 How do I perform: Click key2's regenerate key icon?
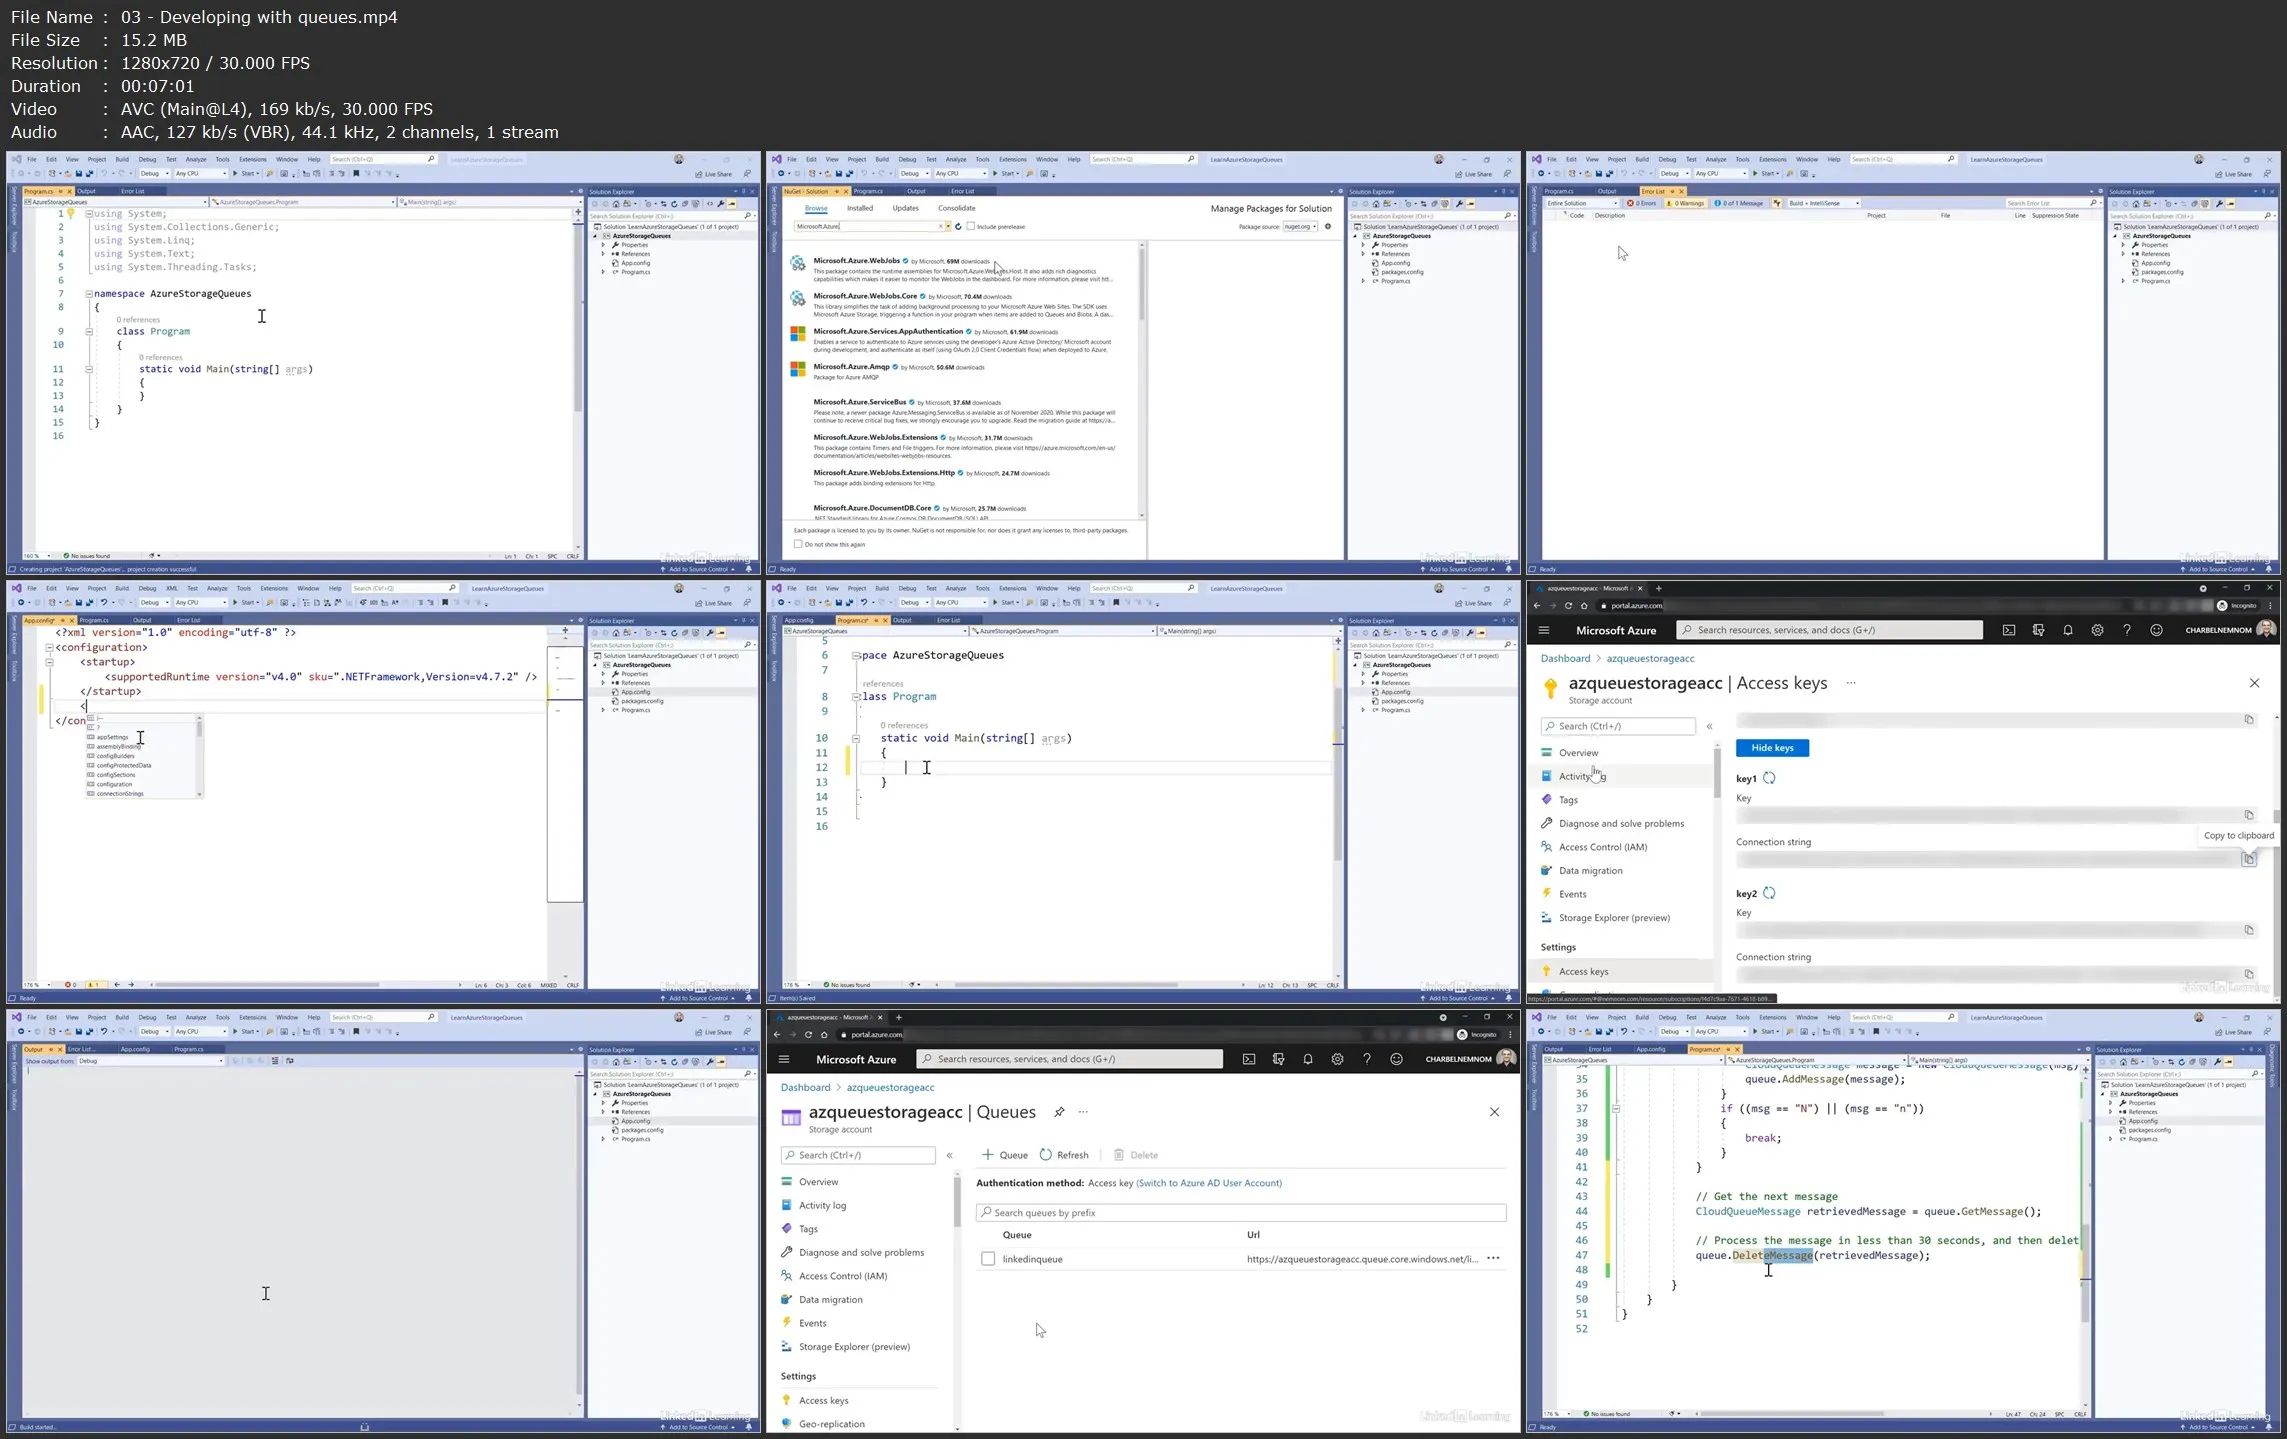(x=1769, y=893)
